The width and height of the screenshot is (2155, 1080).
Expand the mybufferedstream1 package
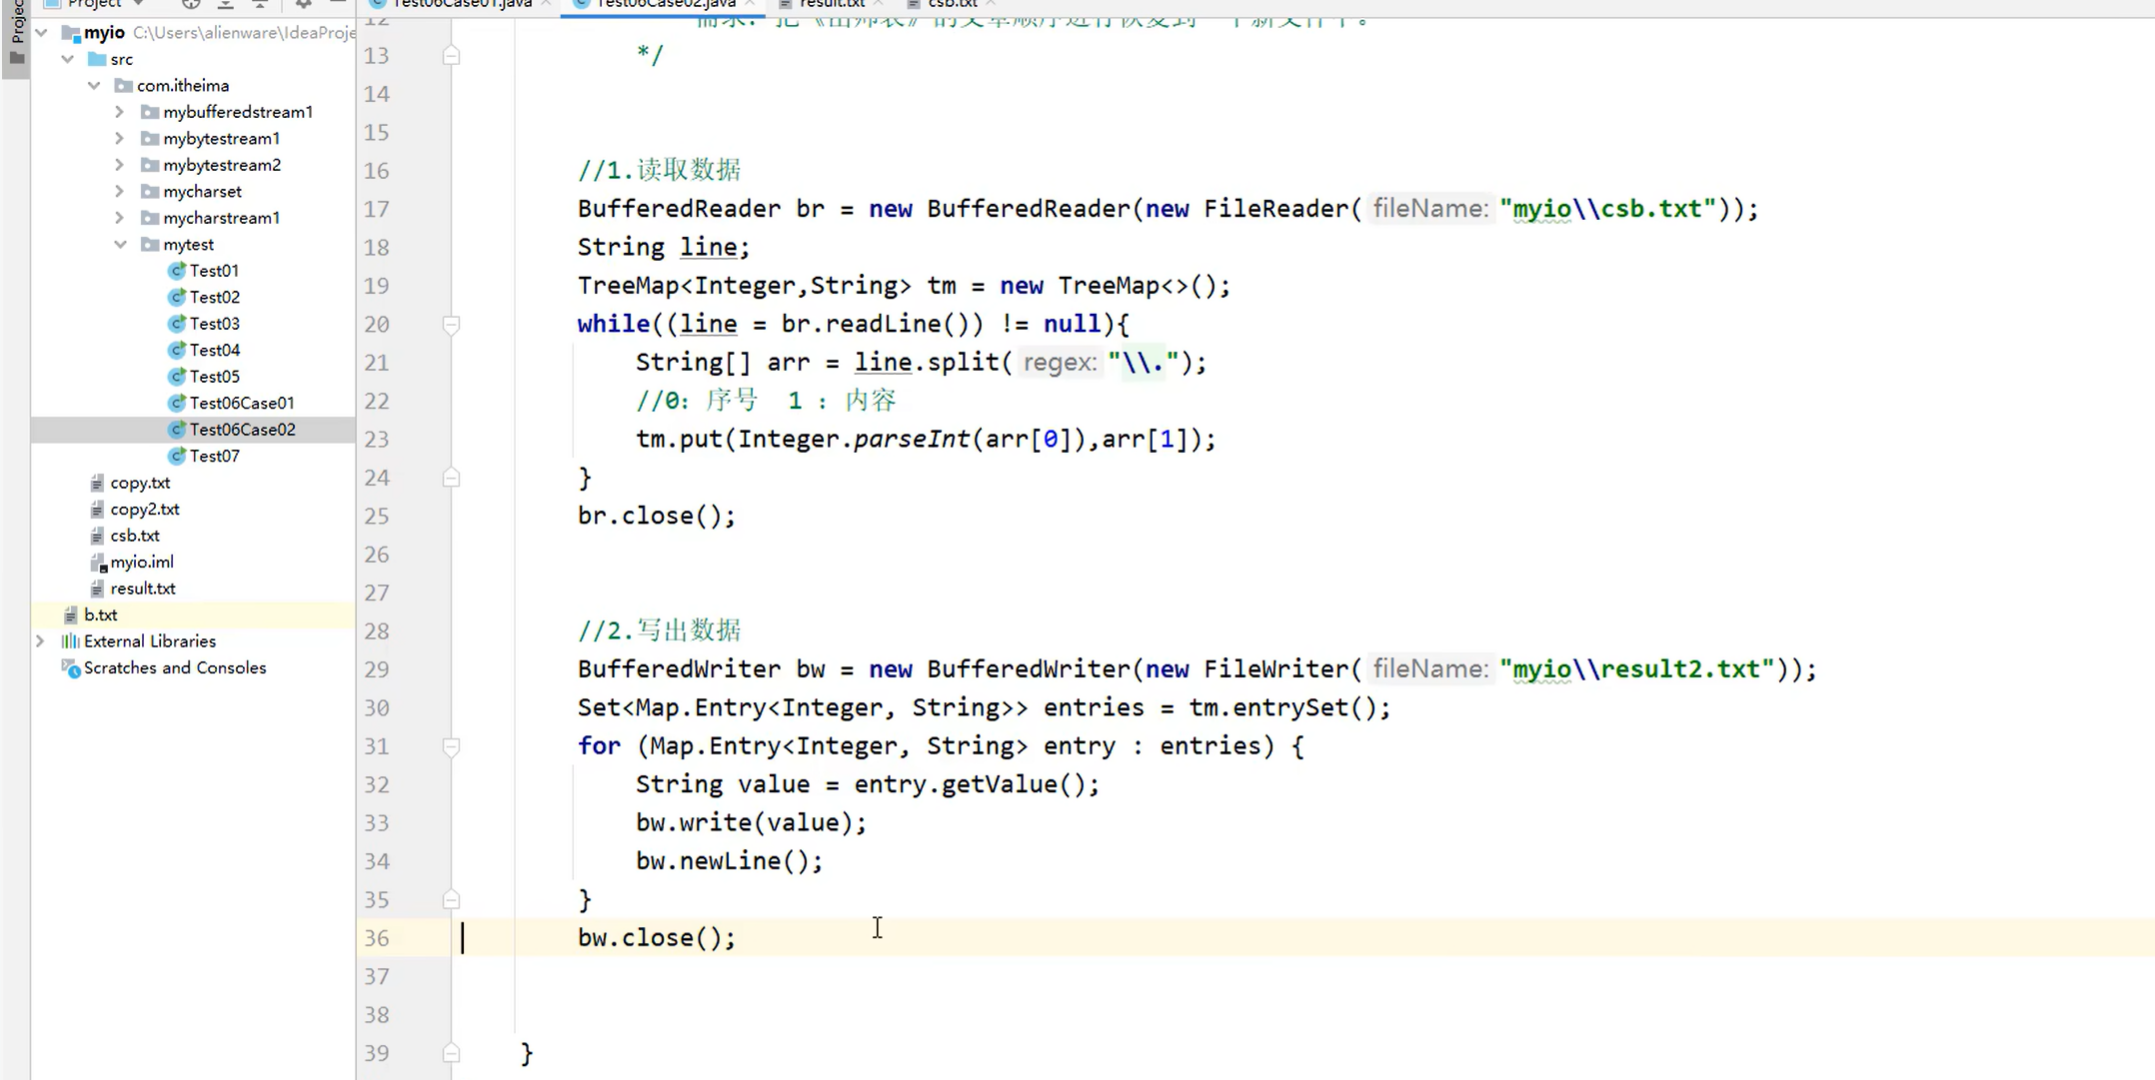tap(118, 112)
